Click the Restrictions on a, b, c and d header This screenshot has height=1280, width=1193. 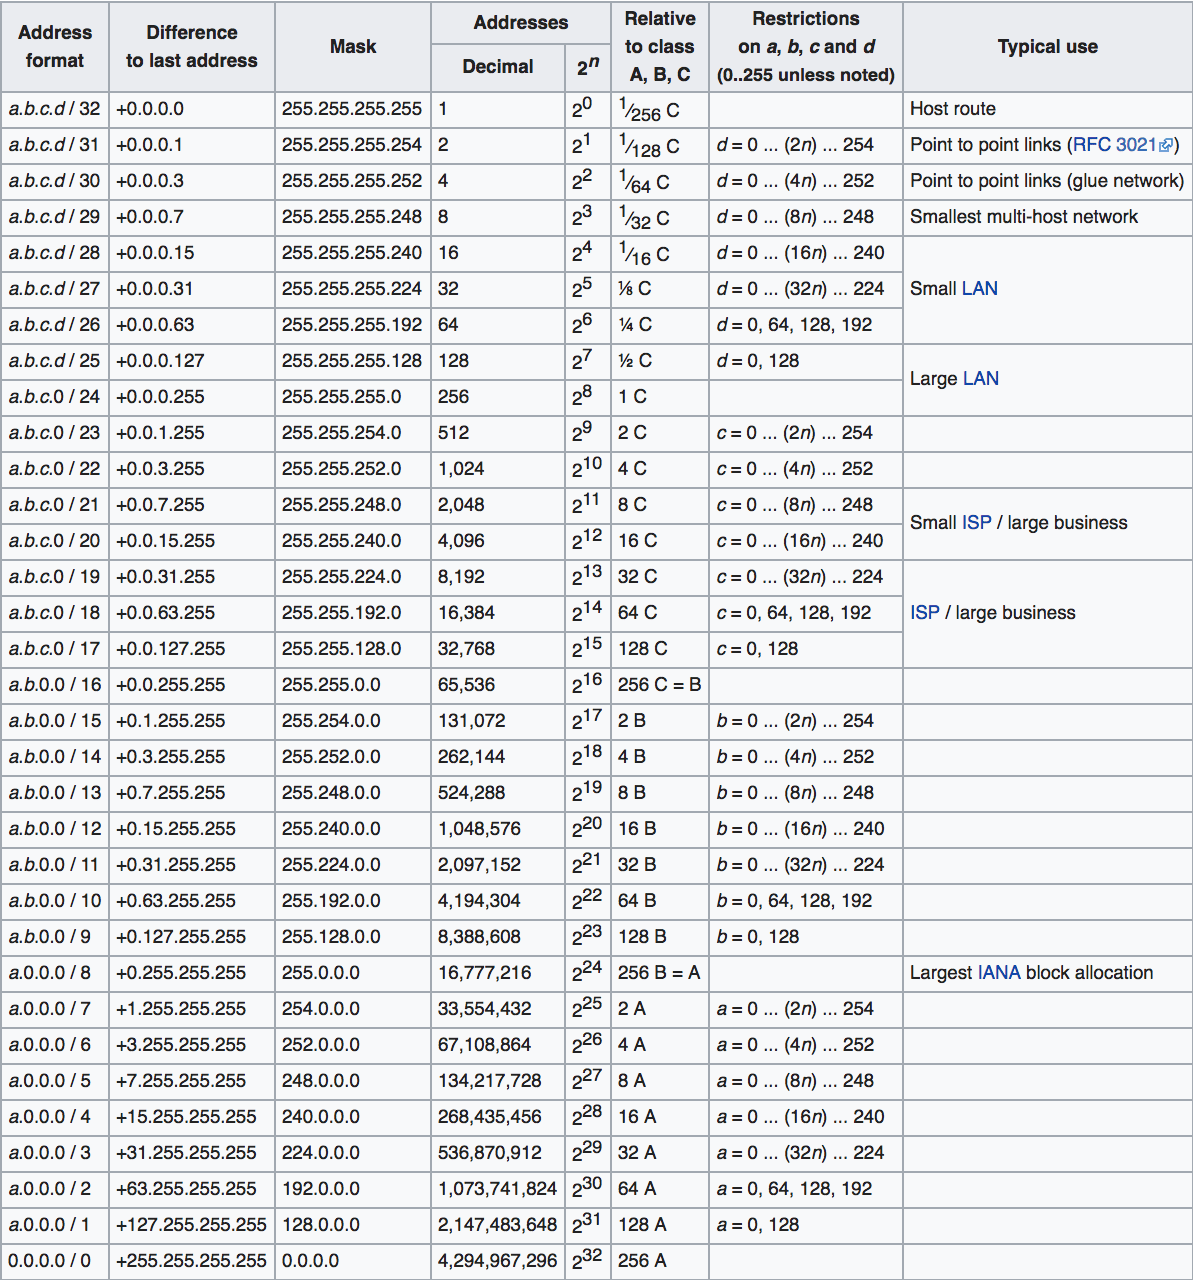(806, 47)
